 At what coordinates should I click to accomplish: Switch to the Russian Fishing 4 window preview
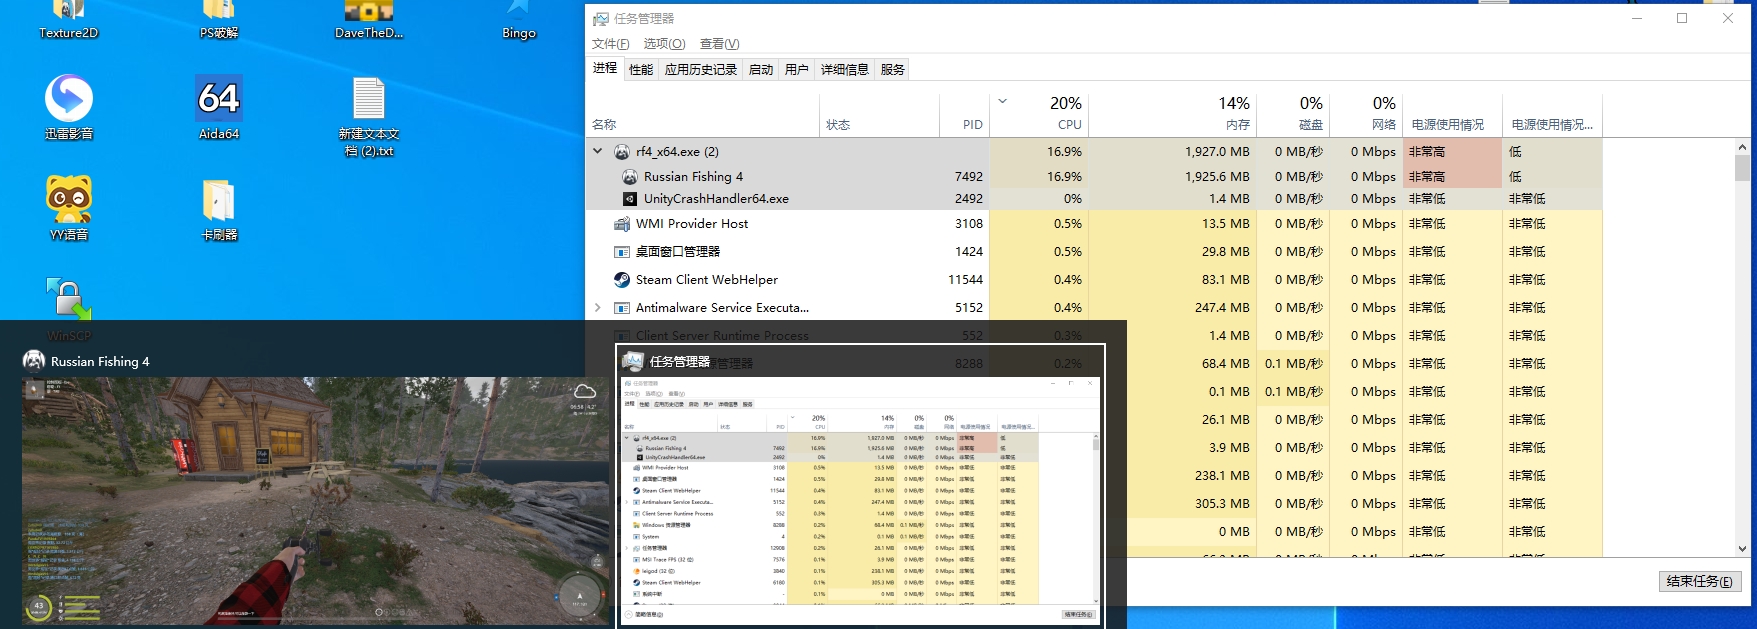[316, 487]
